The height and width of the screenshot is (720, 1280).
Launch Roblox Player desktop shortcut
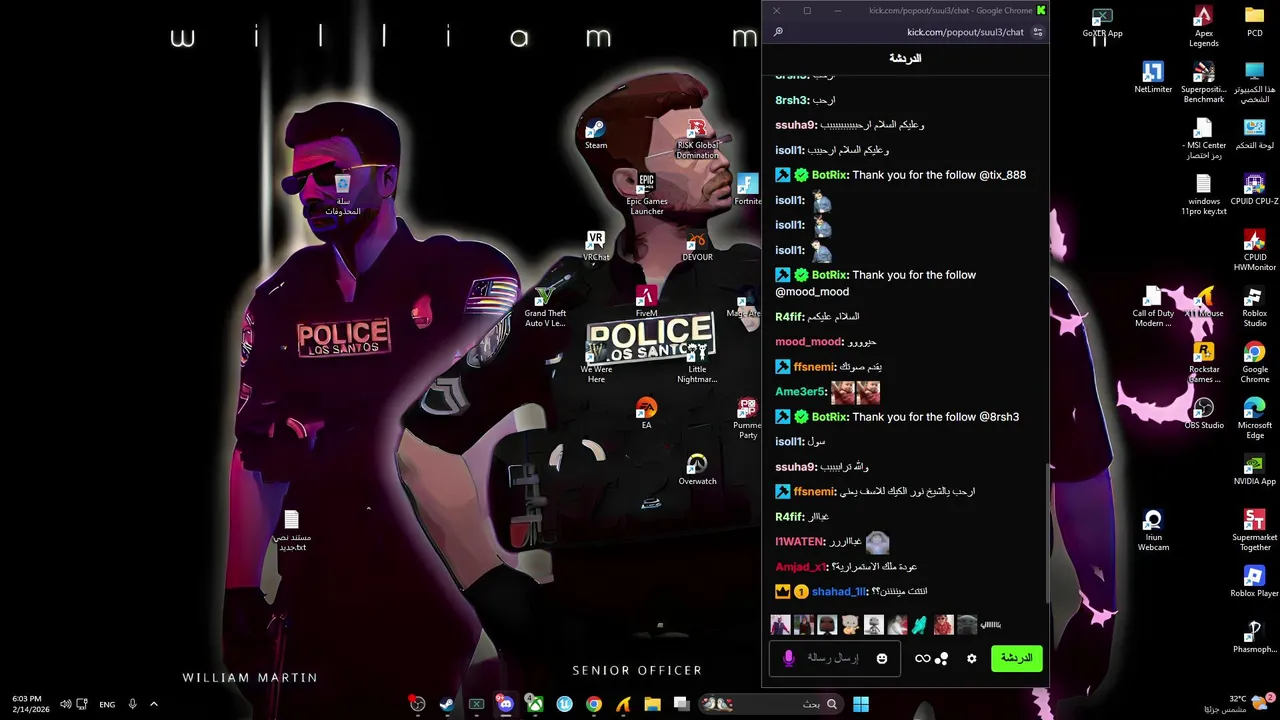tap(1254, 582)
